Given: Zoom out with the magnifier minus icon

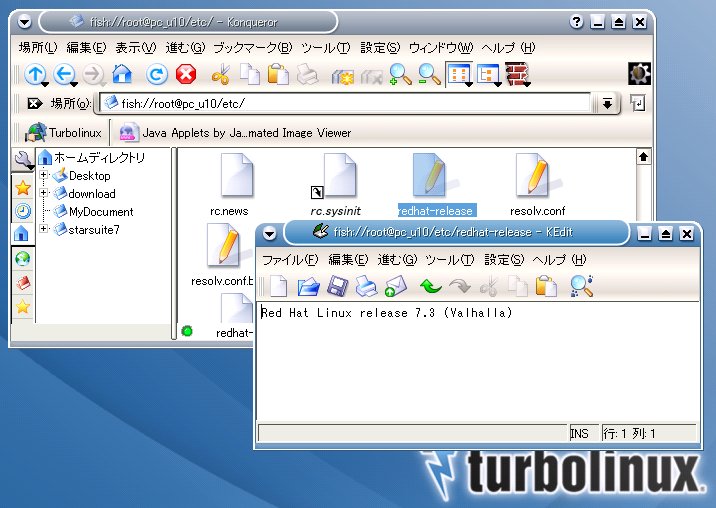Looking at the screenshot, I should tap(429, 74).
